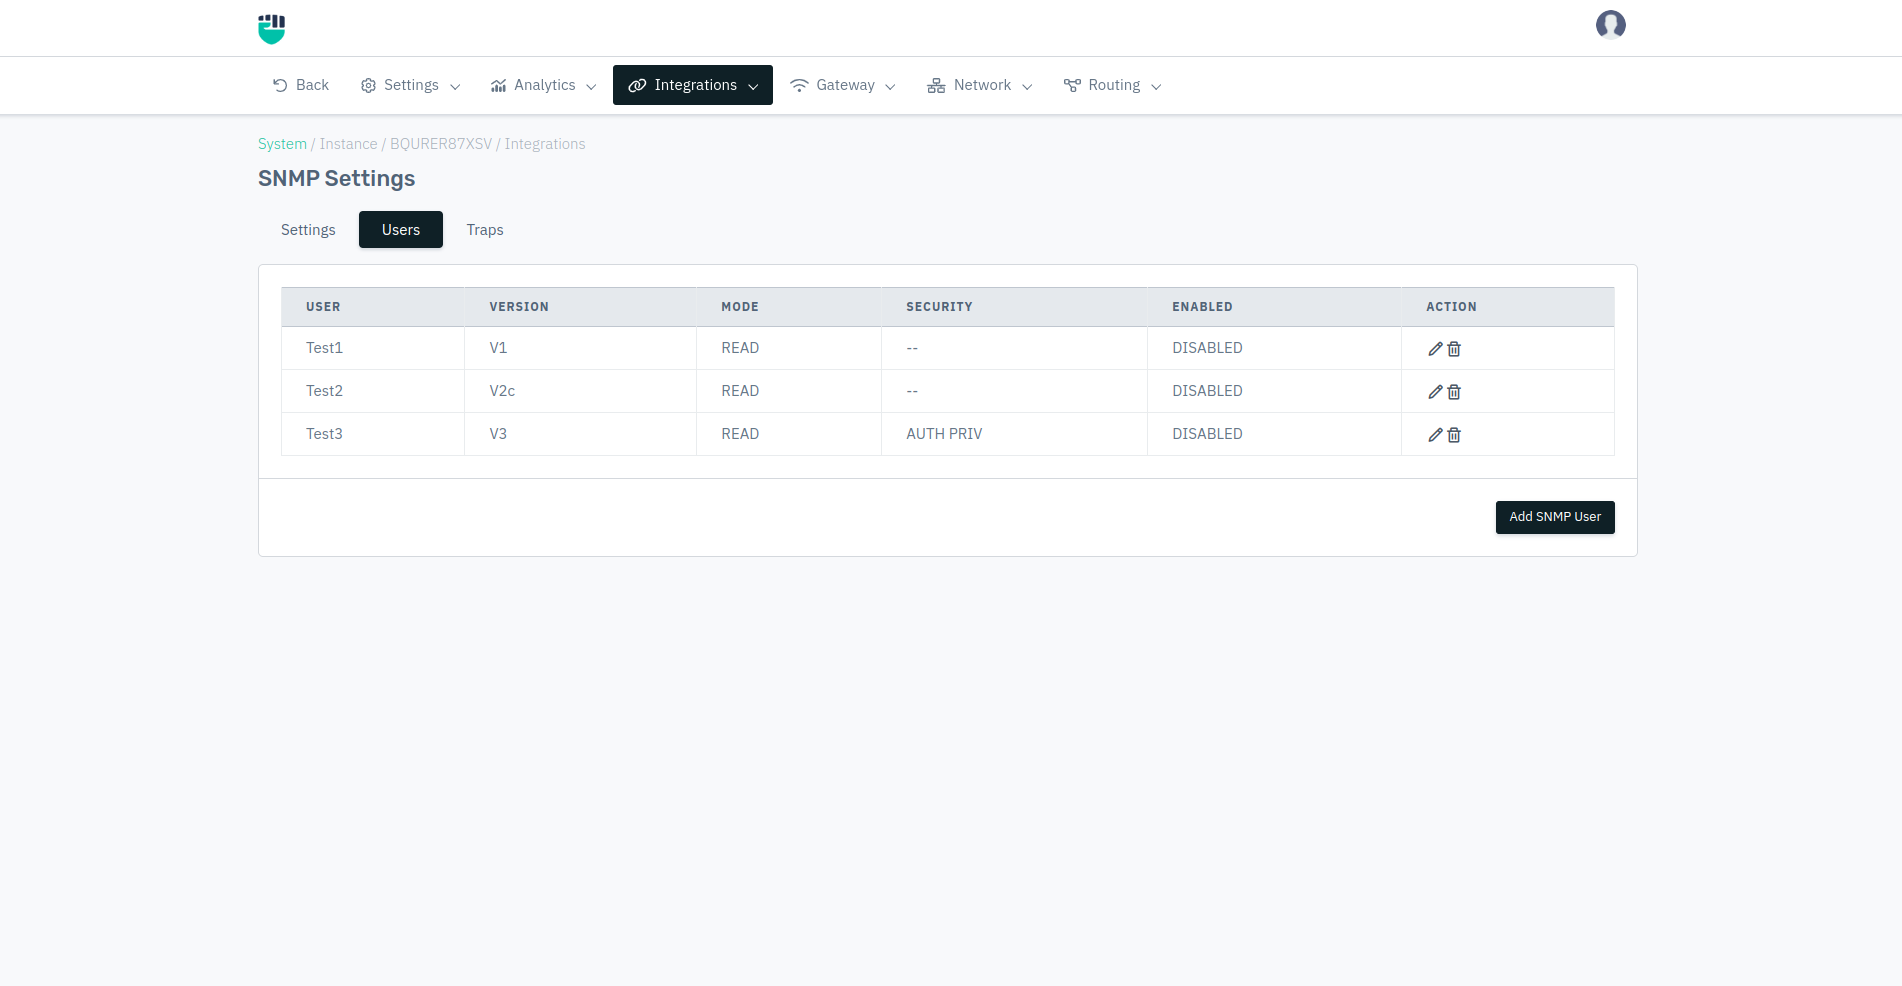This screenshot has height=986, width=1902.
Task: Open the user profile avatar menu
Action: [1610, 24]
